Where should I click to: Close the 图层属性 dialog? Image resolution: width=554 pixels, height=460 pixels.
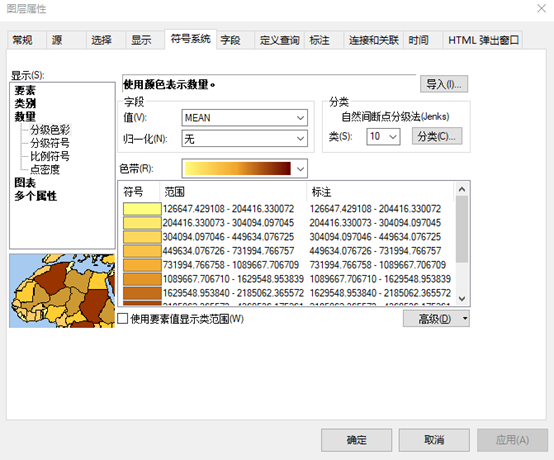(x=541, y=8)
